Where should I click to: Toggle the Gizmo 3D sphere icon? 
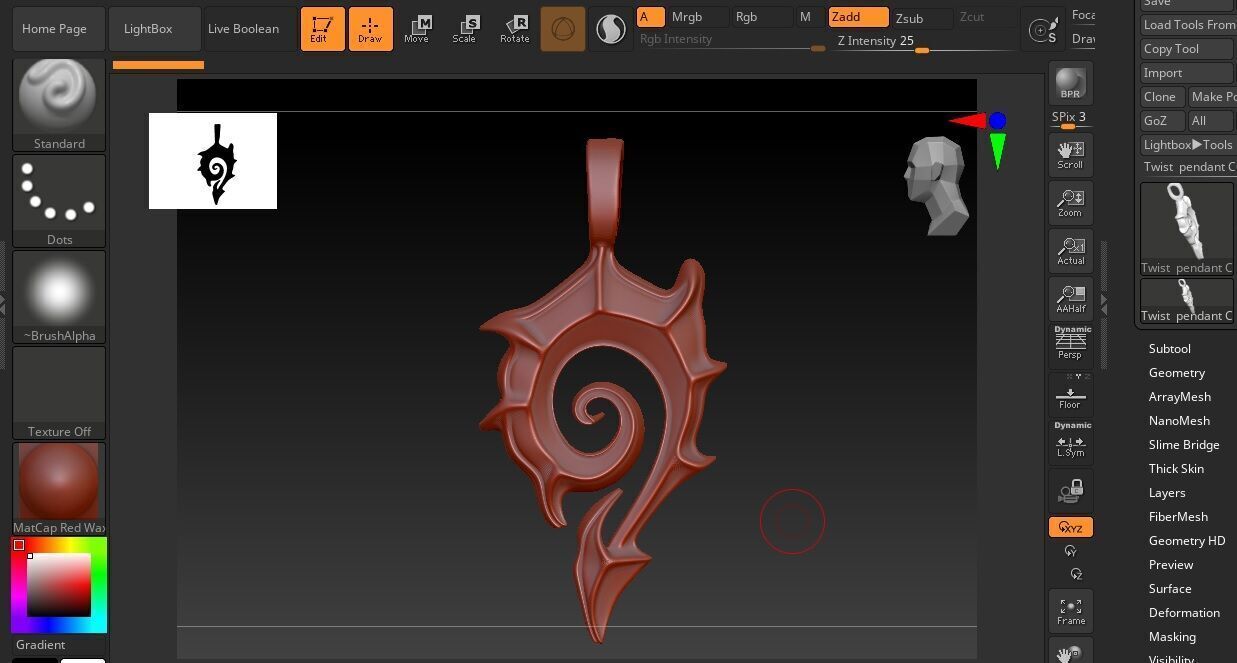(x=562, y=30)
